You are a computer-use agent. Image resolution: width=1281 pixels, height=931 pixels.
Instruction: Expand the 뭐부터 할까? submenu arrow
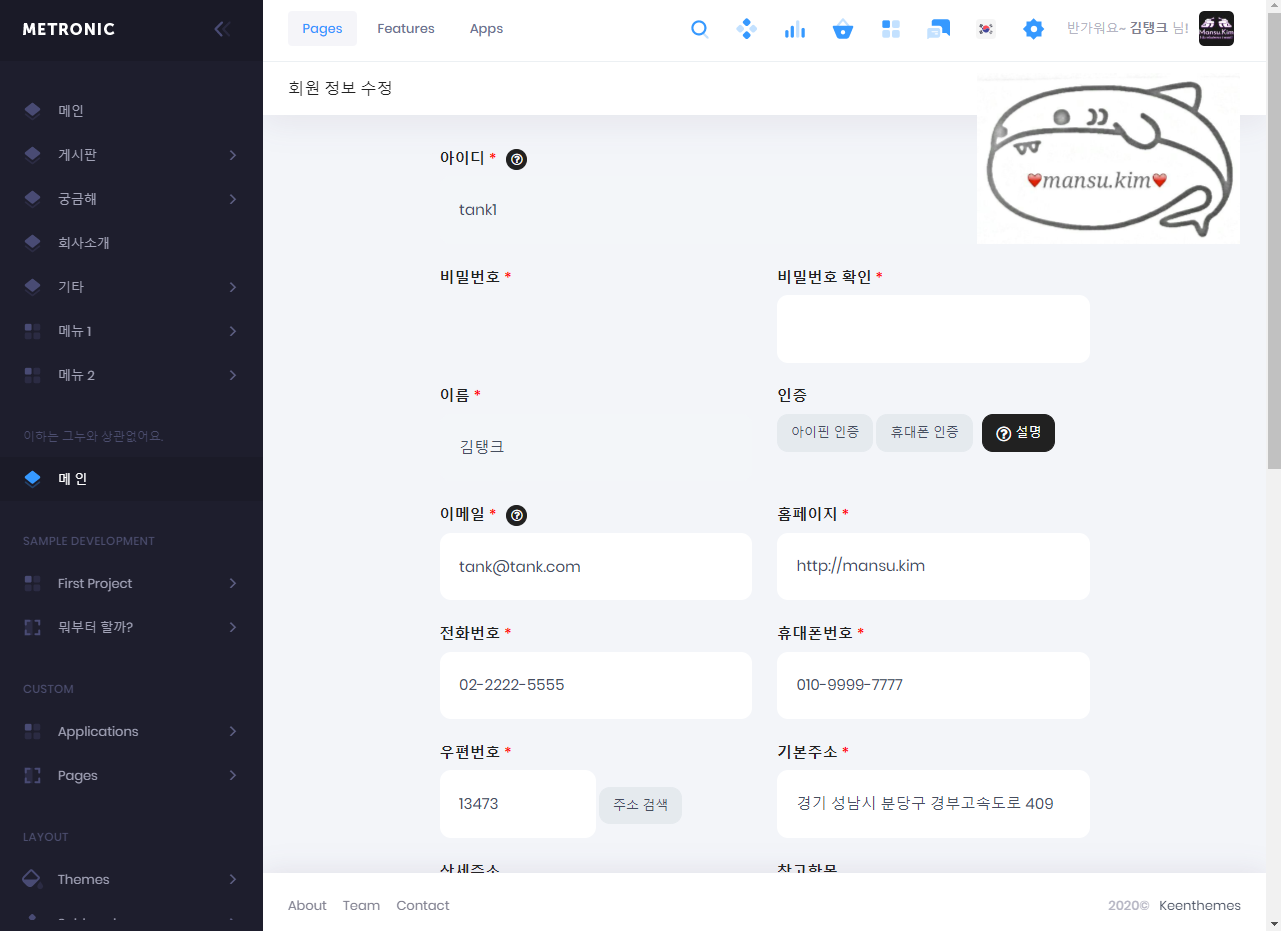(x=232, y=627)
